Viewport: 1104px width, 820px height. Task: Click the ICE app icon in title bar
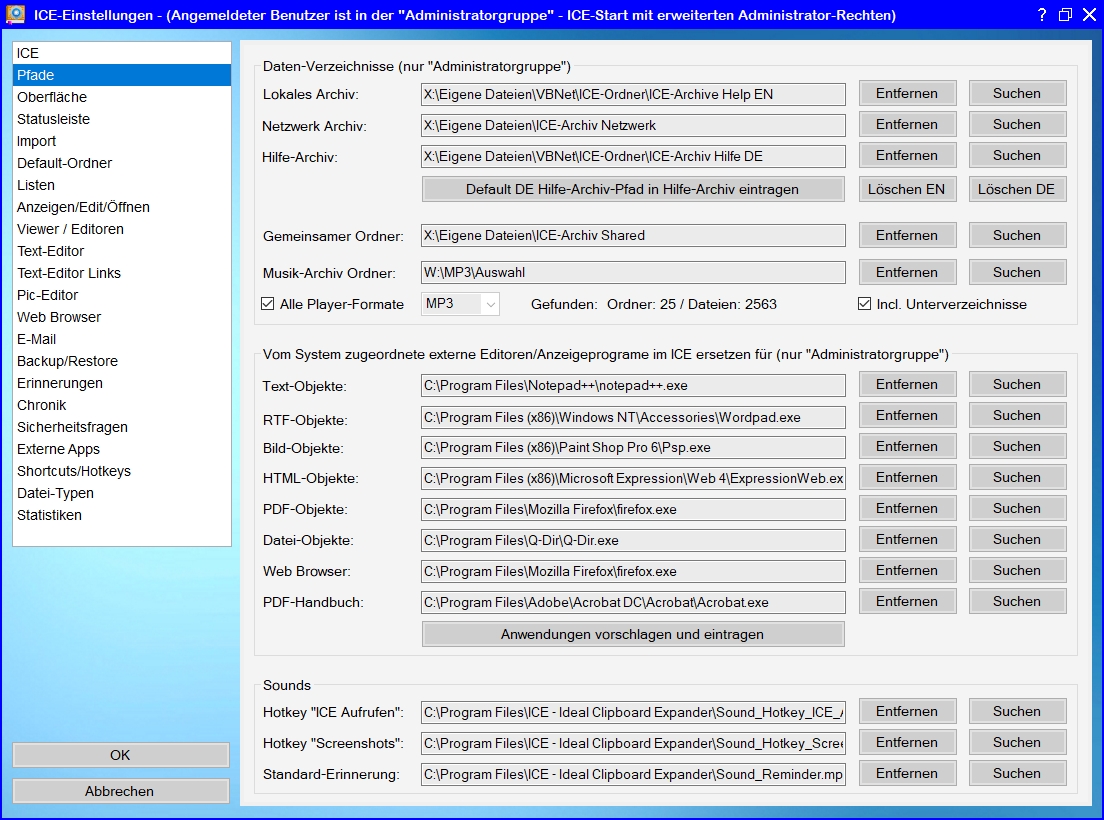click(15, 14)
